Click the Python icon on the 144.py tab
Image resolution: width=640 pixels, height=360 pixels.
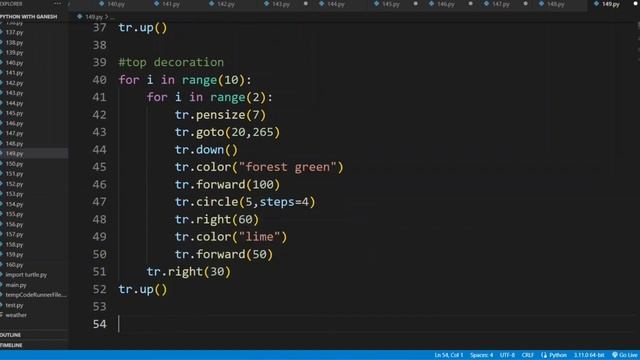(x=322, y=4)
